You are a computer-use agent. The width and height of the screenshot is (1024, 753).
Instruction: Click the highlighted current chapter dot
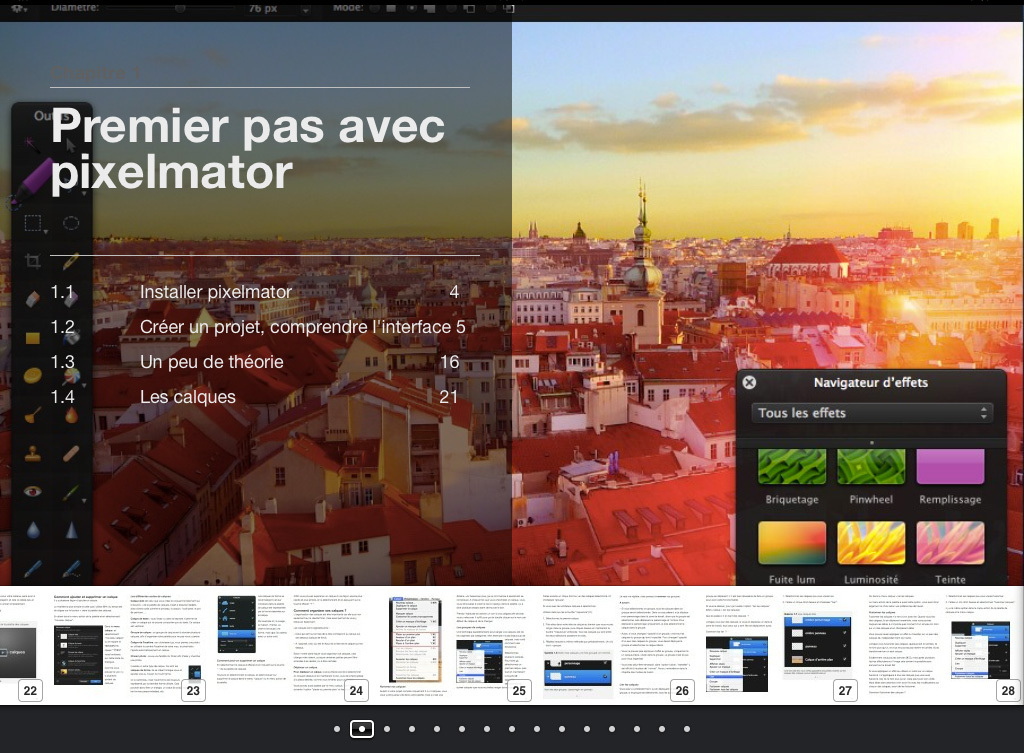pyautogui.click(x=362, y=729)
